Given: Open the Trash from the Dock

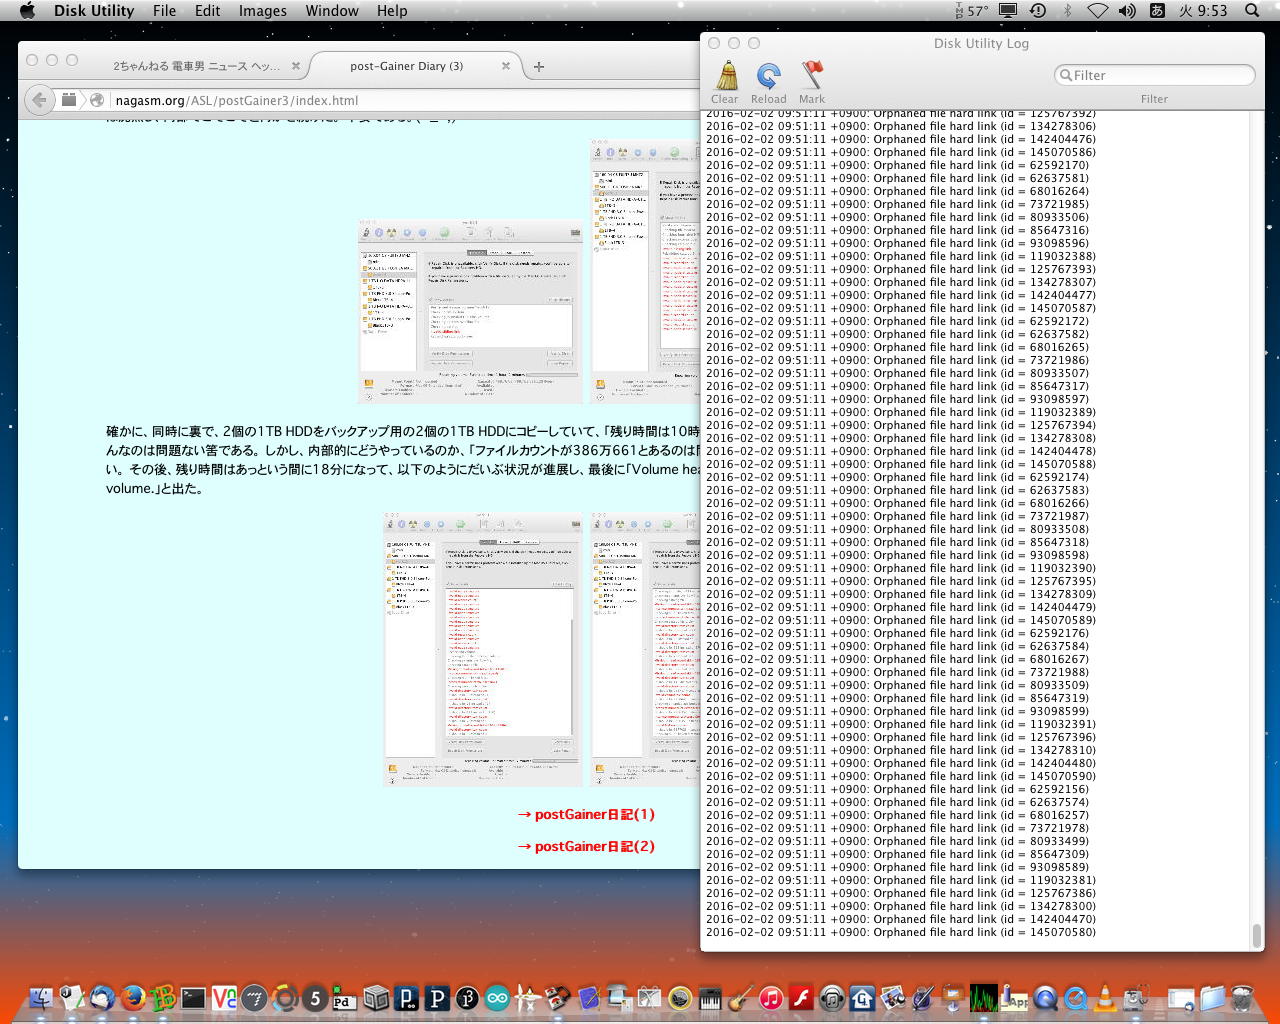Looking at the screenshot, I should point(1242,997).
